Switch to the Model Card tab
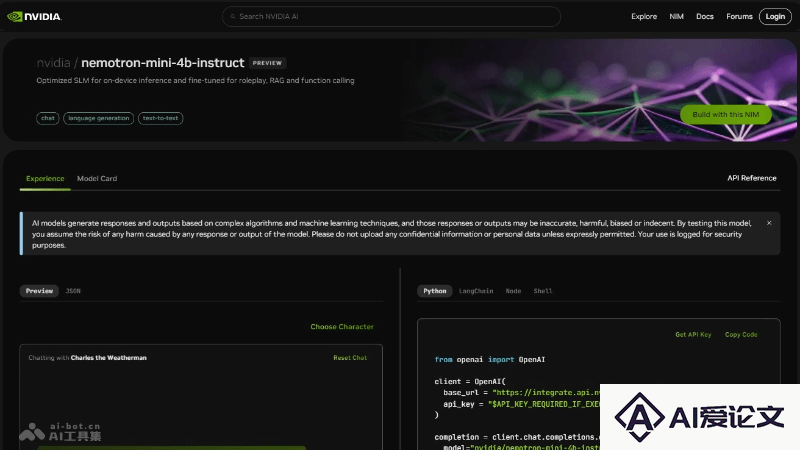Image resolution: width=800 pixels, height=450 pixels. (x=97, y=179)
